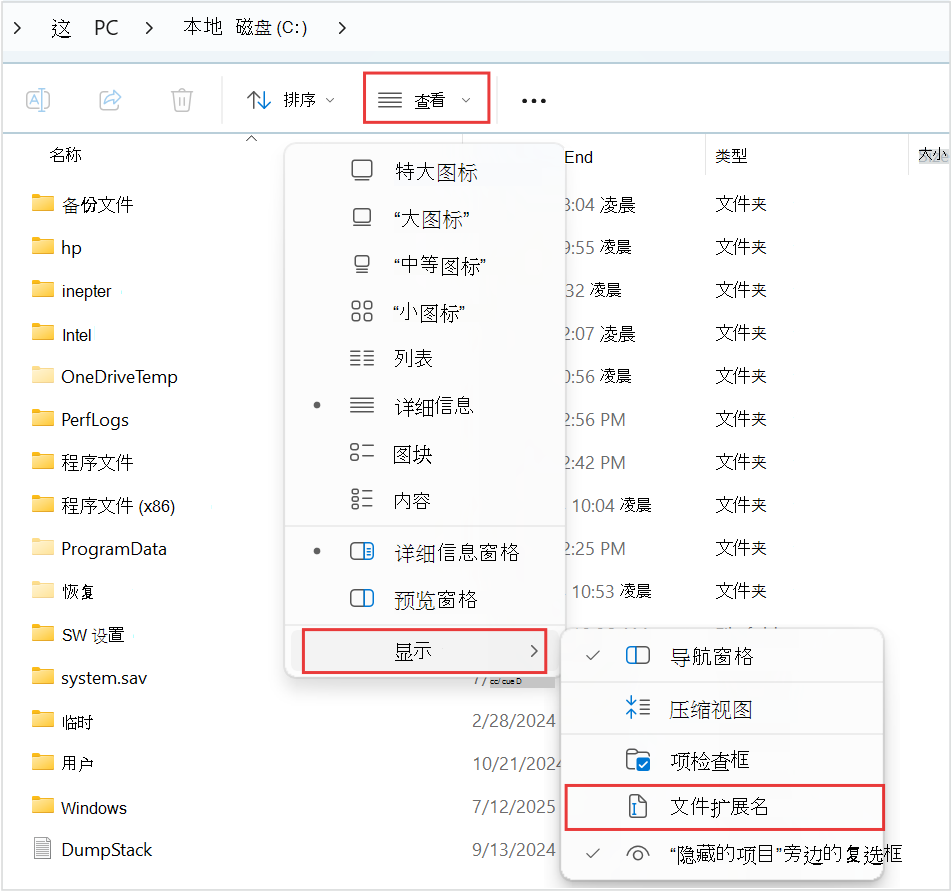Screen dimensions: 951x891
Task: Click the delete trash icon in the toolbar
Action: coord(180,99)
